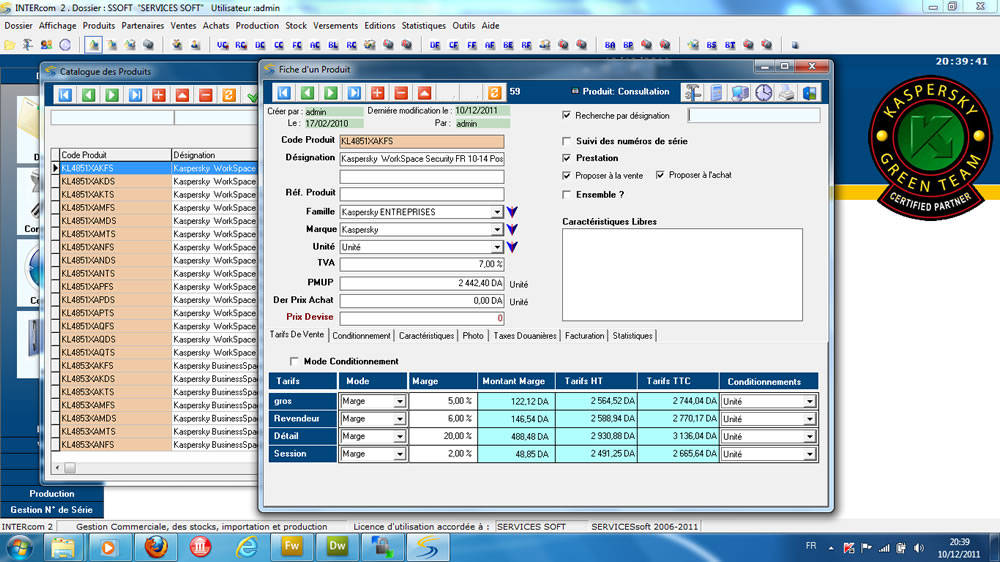Viewport: 1000px width, 562px height.
Task: Click red plus icon in Catalogue des Produits
Action: [159, 95]
